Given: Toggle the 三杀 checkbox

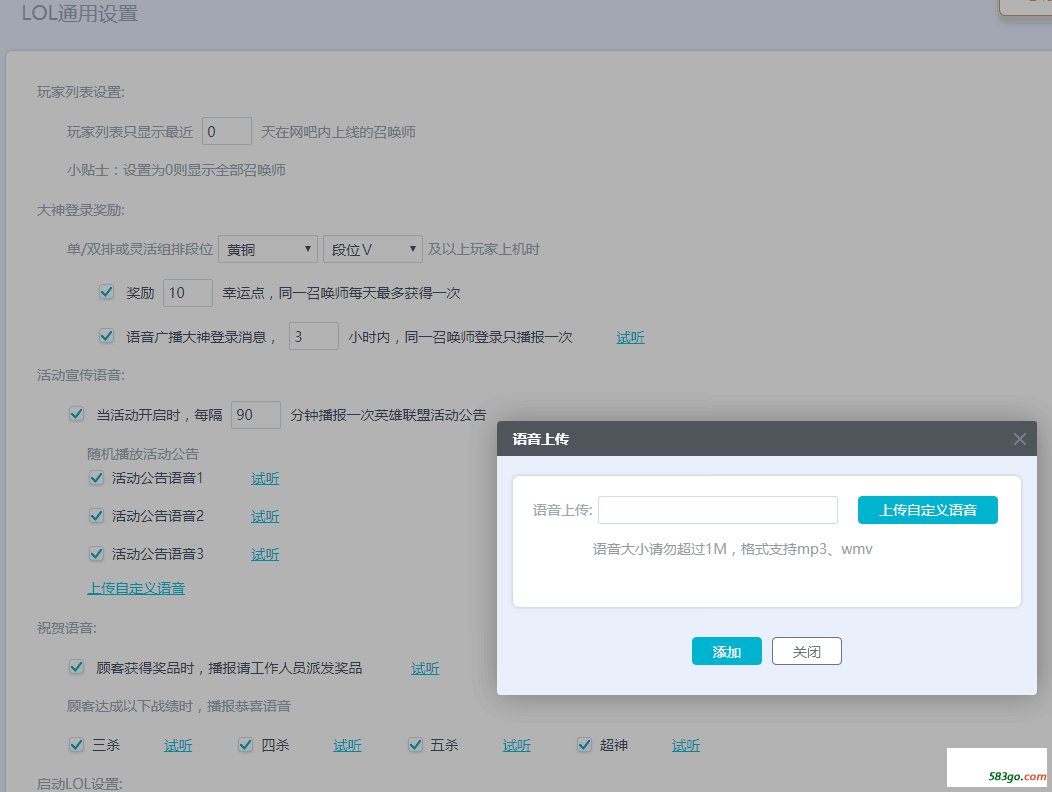Looking at the screenshot, I should pos(76,744).
